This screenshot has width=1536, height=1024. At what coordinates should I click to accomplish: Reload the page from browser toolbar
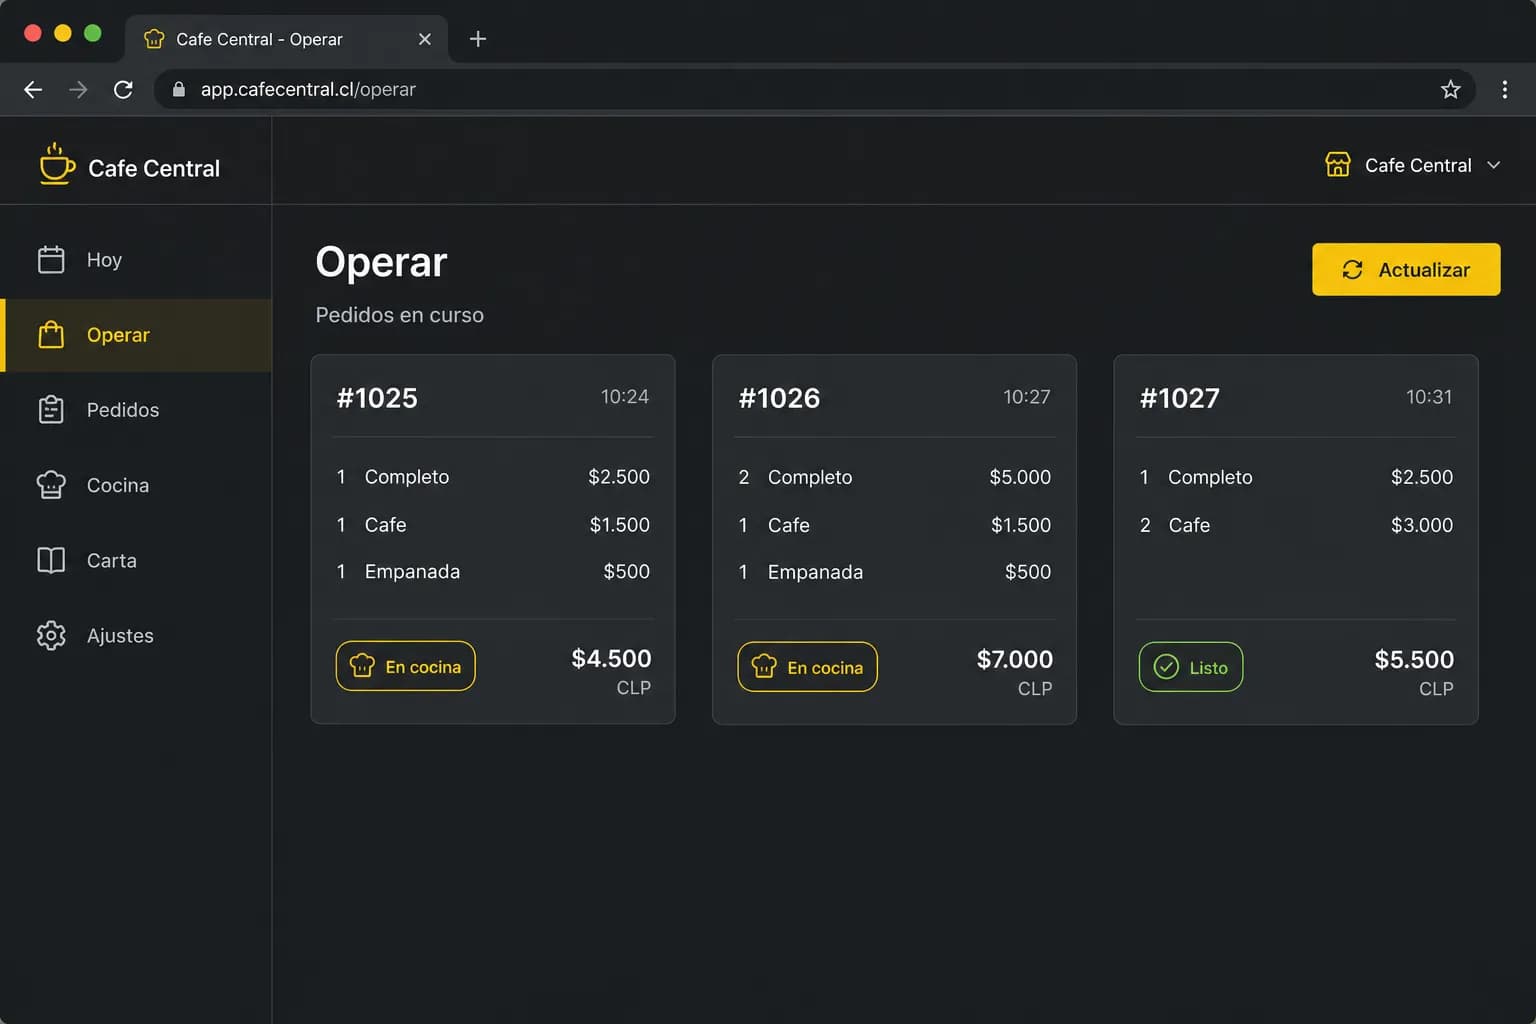123,90
